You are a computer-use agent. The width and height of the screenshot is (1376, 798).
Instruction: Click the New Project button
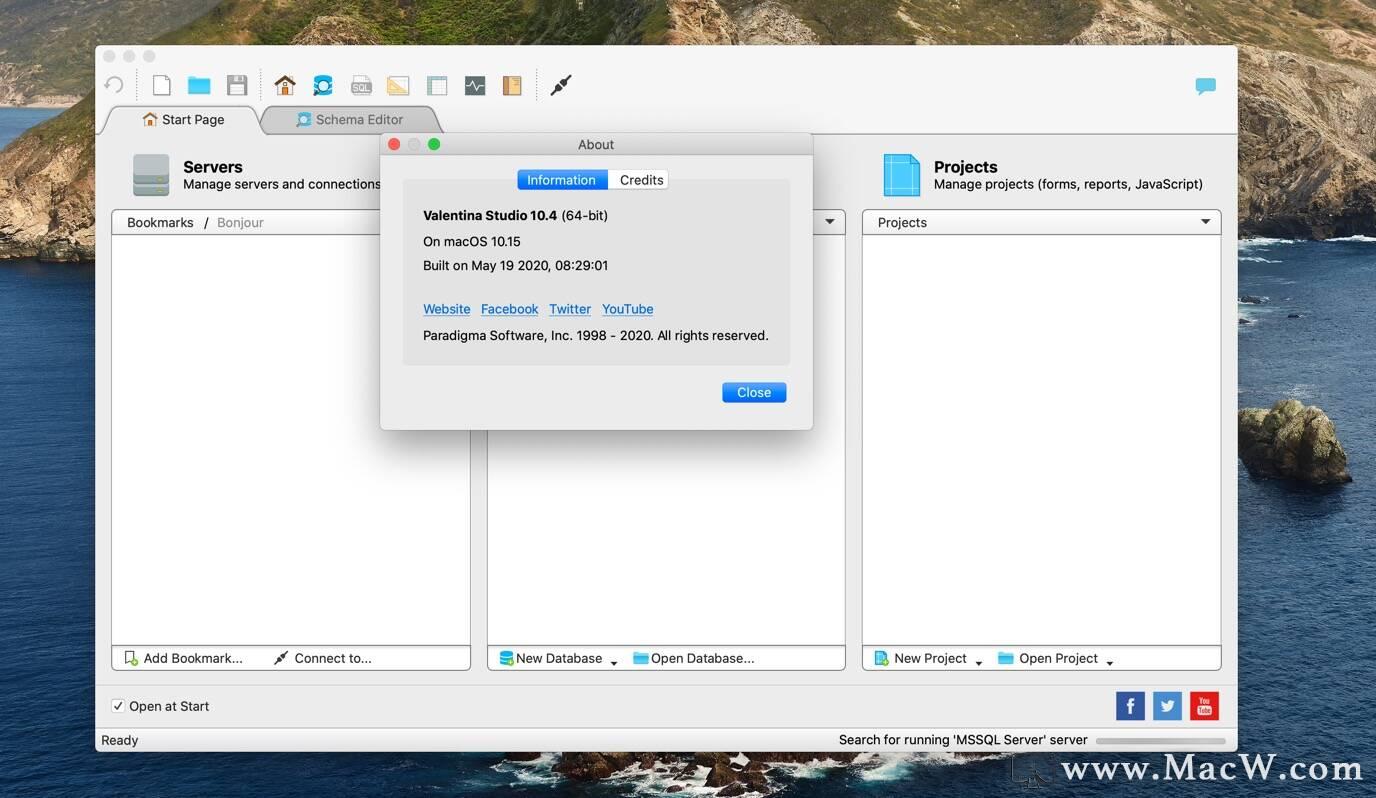click(920, 658)
